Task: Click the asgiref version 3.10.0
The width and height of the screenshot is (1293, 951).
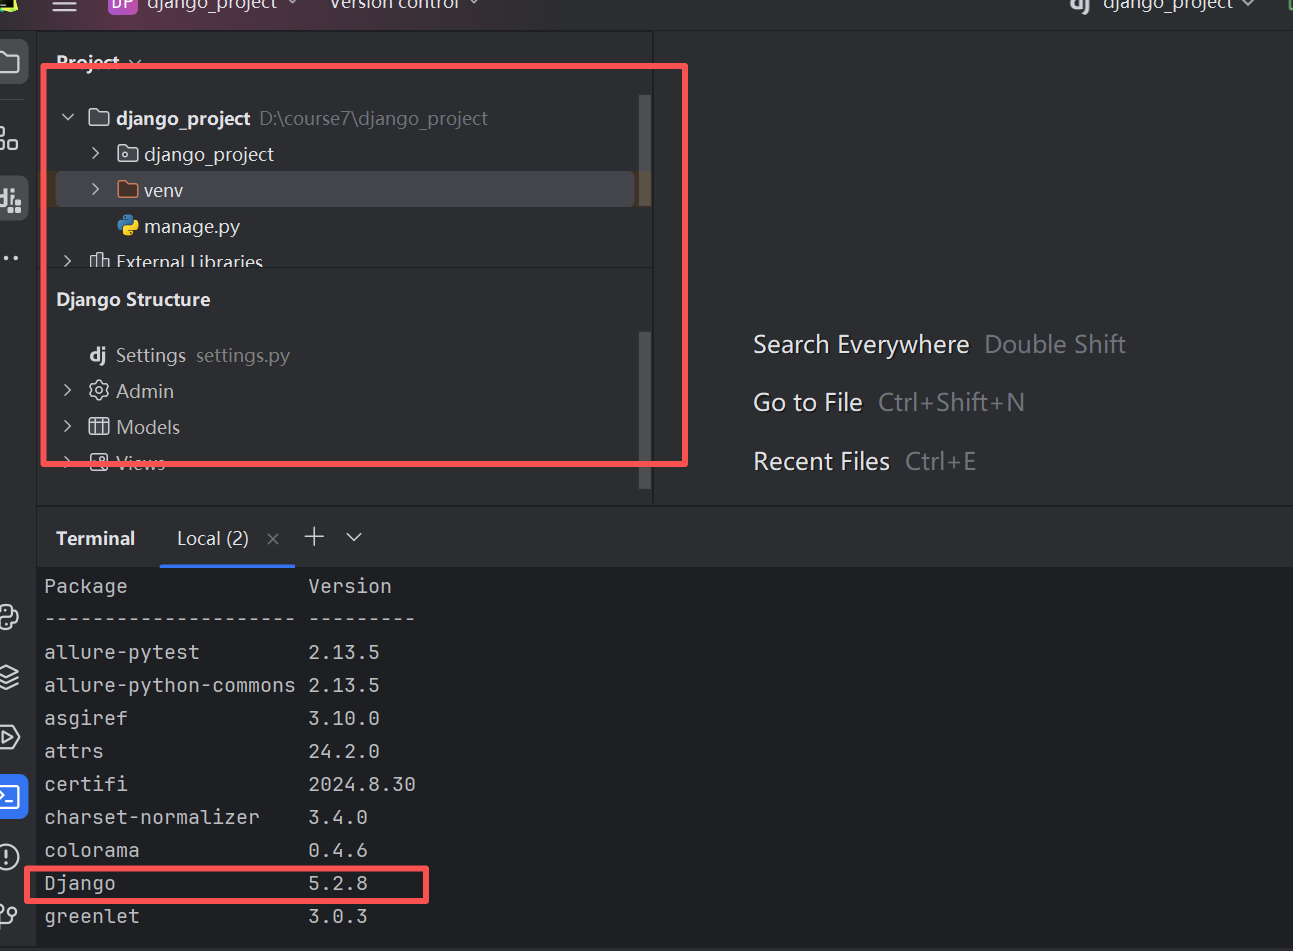Action: click(344, 718)
